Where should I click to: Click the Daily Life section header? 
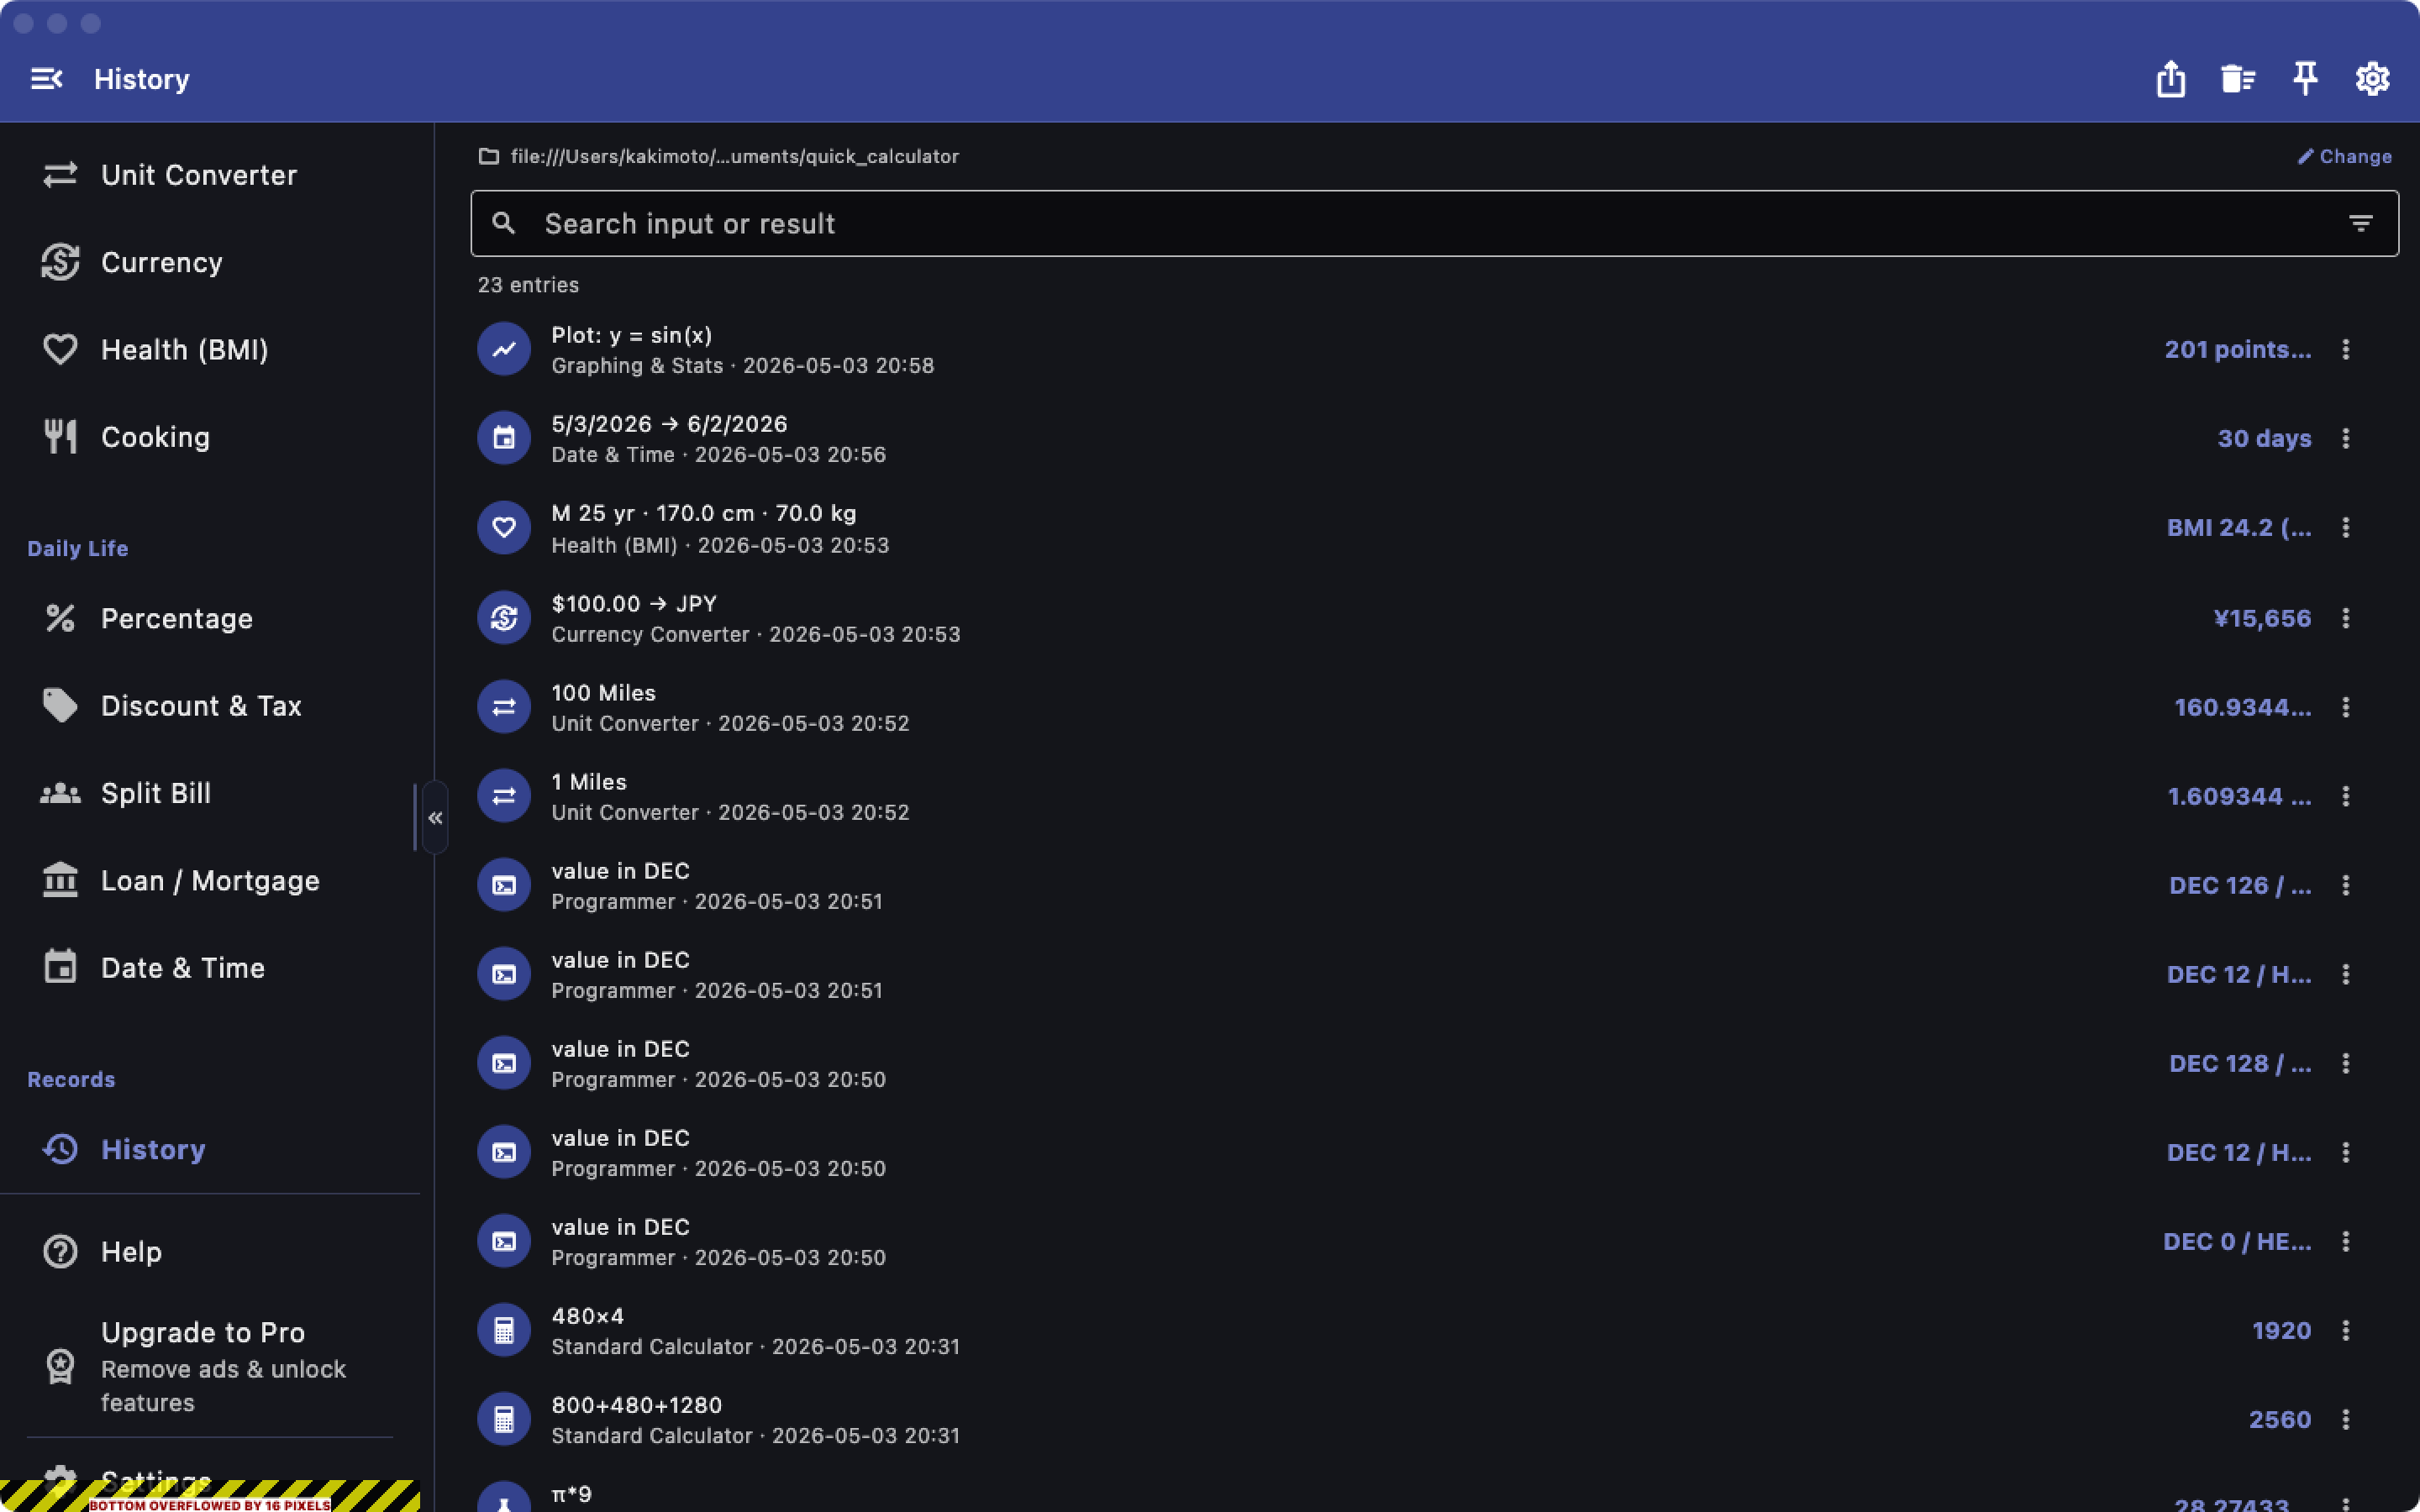click(78, 548)
